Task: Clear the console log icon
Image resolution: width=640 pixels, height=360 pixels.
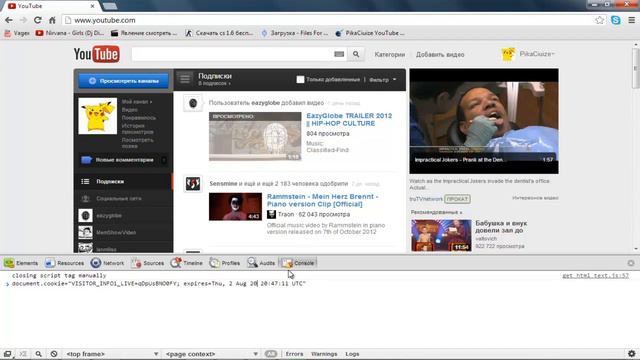Action: pyautogui.click(x=54, y=354)
